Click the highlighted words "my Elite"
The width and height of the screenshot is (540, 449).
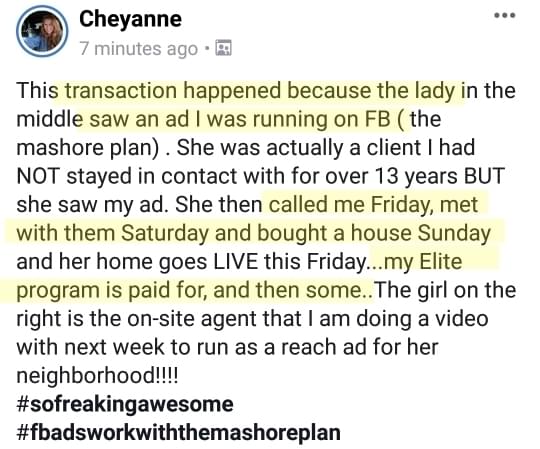(x=423, y=262)
